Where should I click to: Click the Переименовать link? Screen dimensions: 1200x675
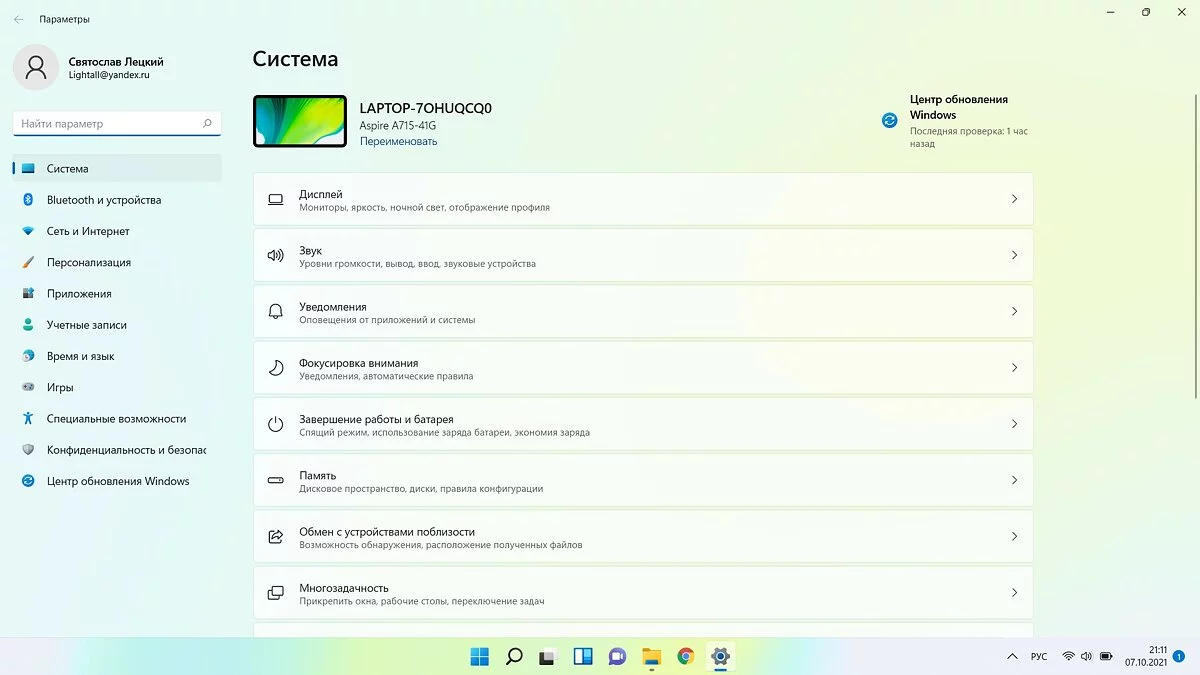(398, 142)
